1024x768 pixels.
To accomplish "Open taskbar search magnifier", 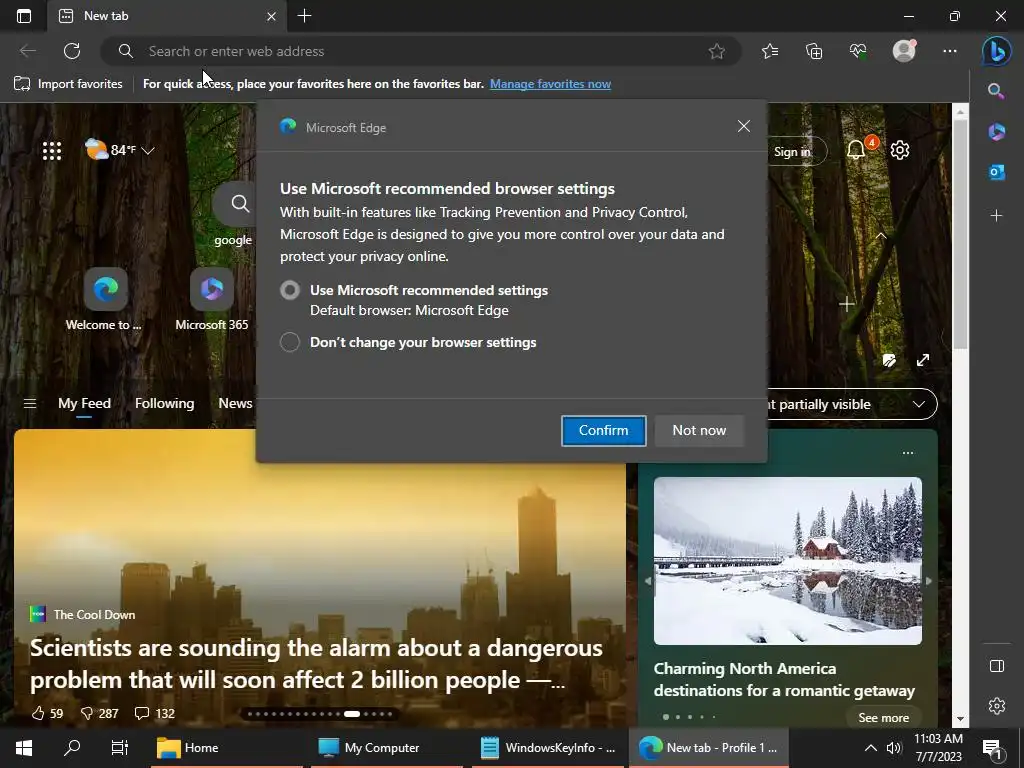I will tap(72, 748).
